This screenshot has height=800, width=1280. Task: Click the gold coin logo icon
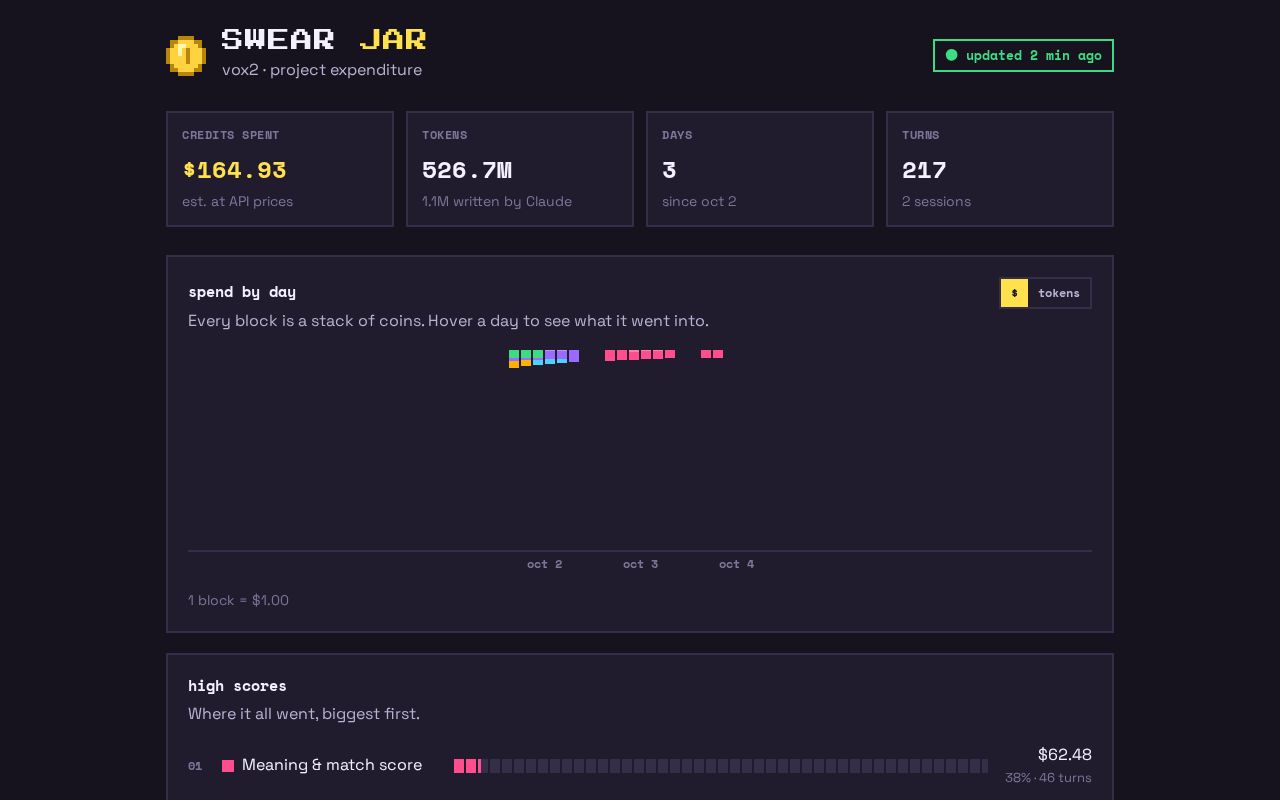tap(186, 55)
